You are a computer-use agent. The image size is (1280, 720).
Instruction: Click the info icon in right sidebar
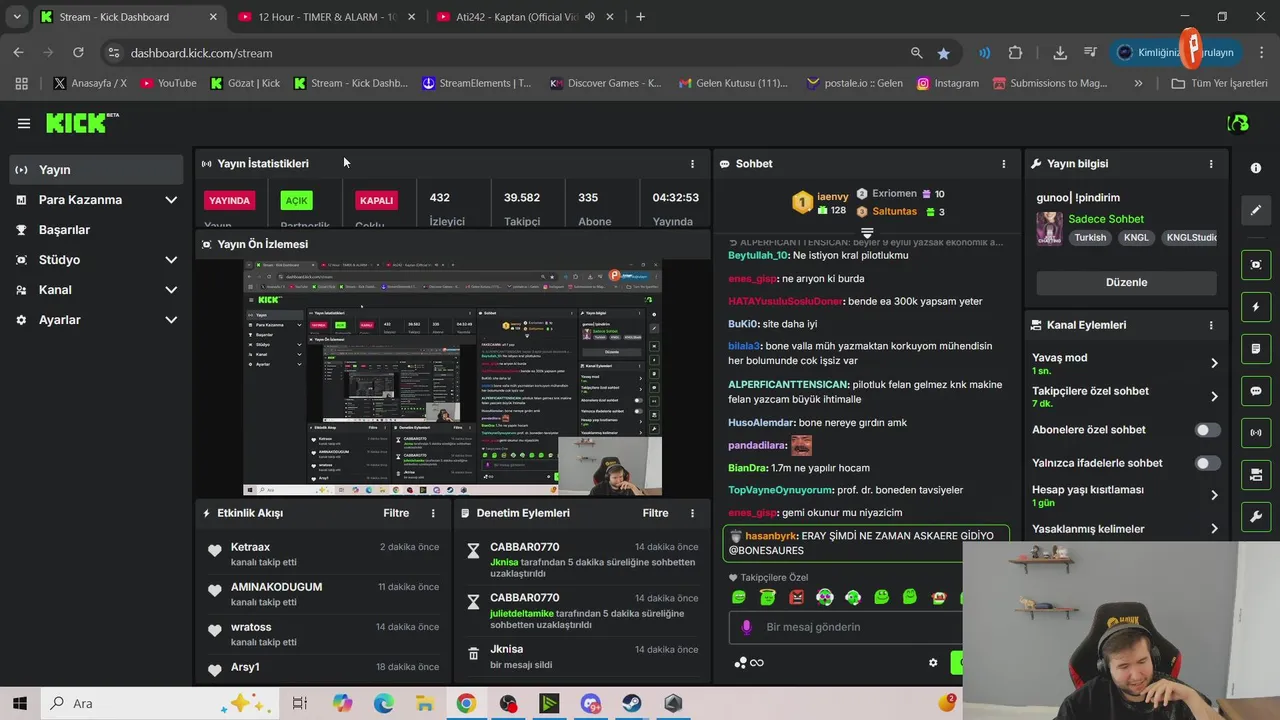pos(1256,168)
